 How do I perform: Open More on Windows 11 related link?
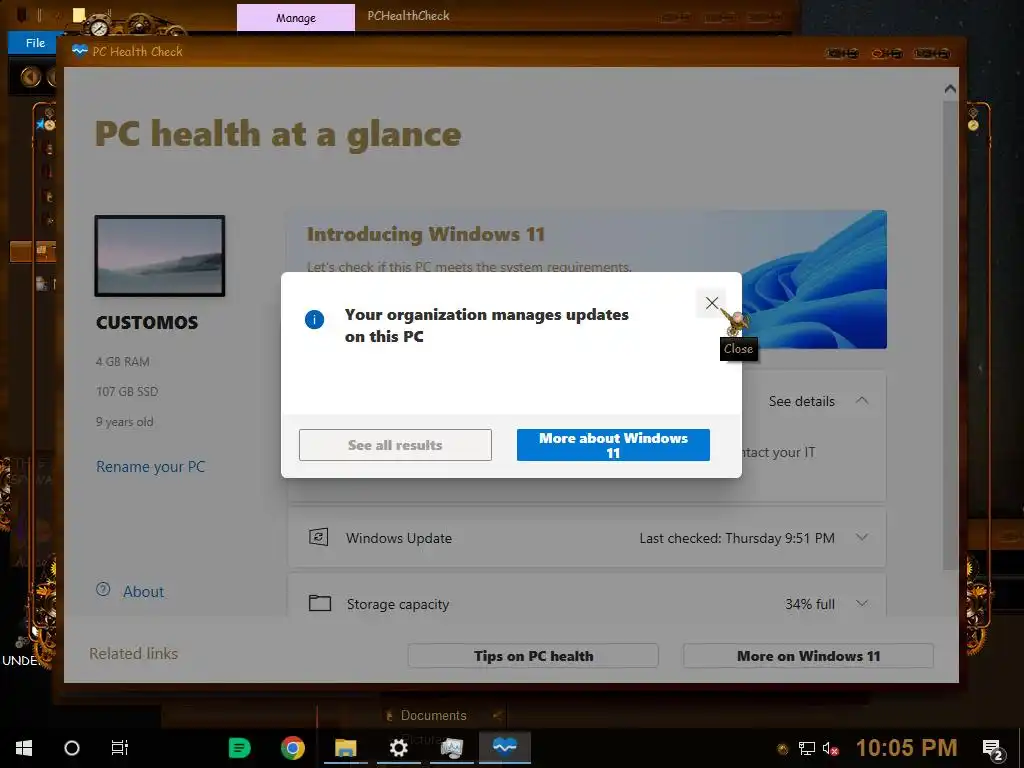[808, 656]
